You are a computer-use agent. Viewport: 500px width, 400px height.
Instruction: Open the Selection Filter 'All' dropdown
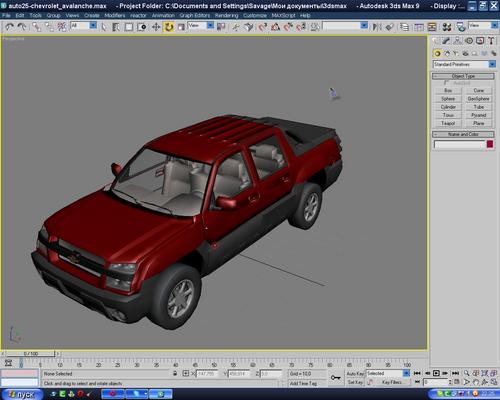[83, 25]
